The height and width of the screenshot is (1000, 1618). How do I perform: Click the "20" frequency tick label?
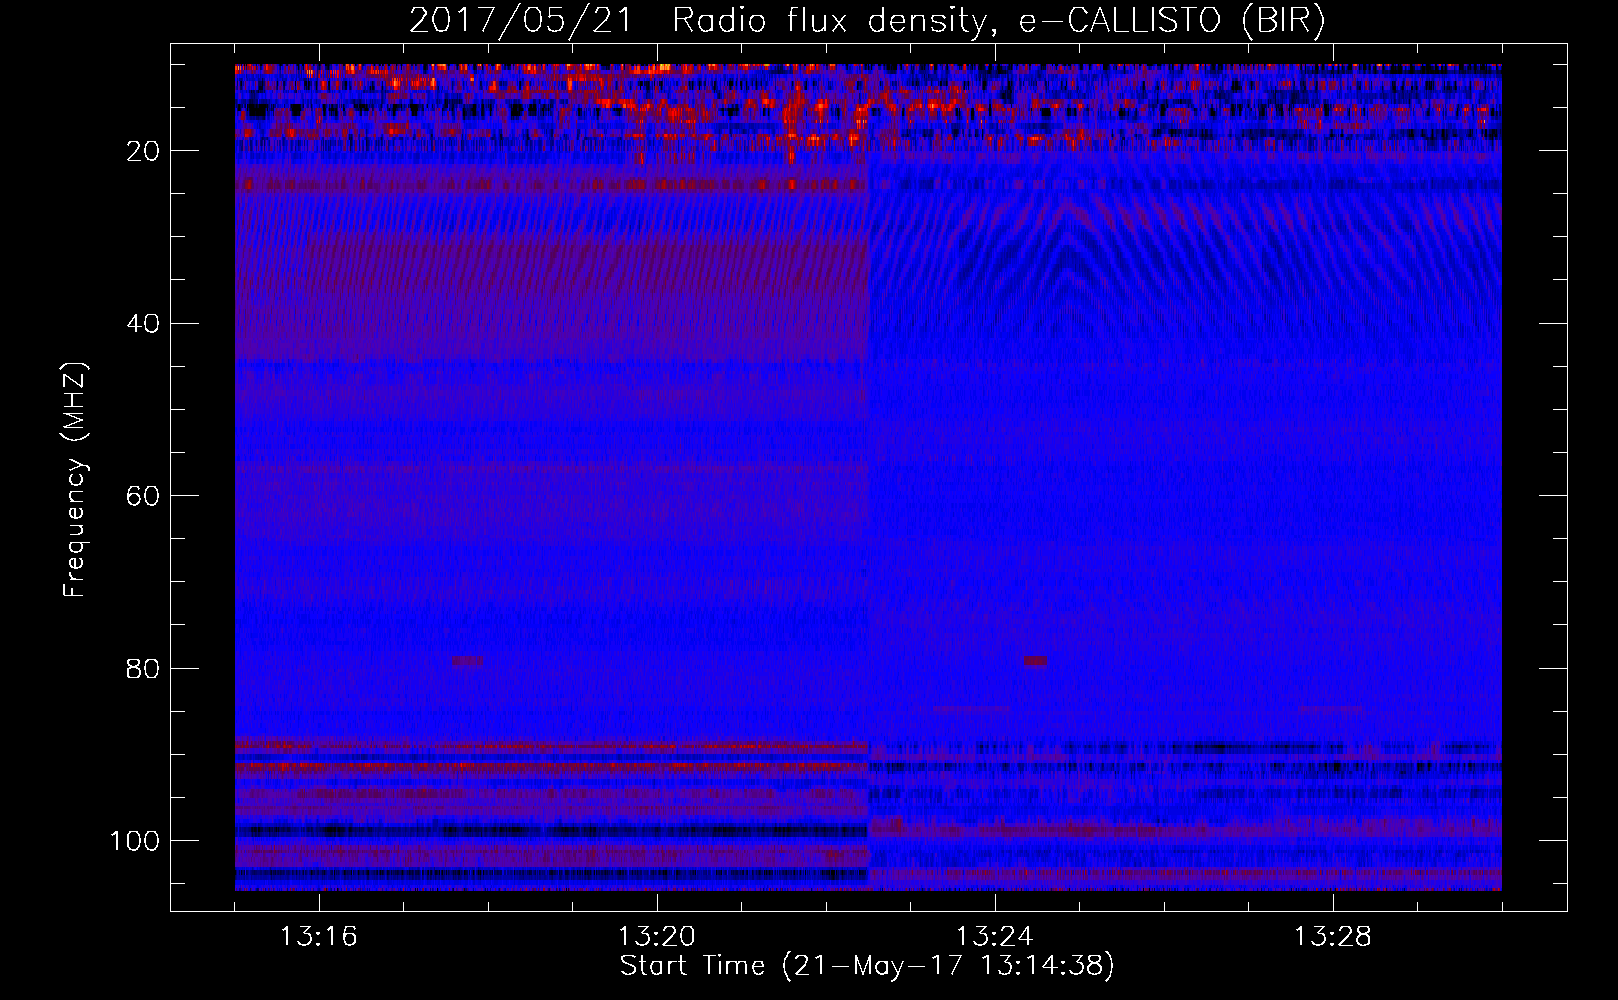click(144, 151)
